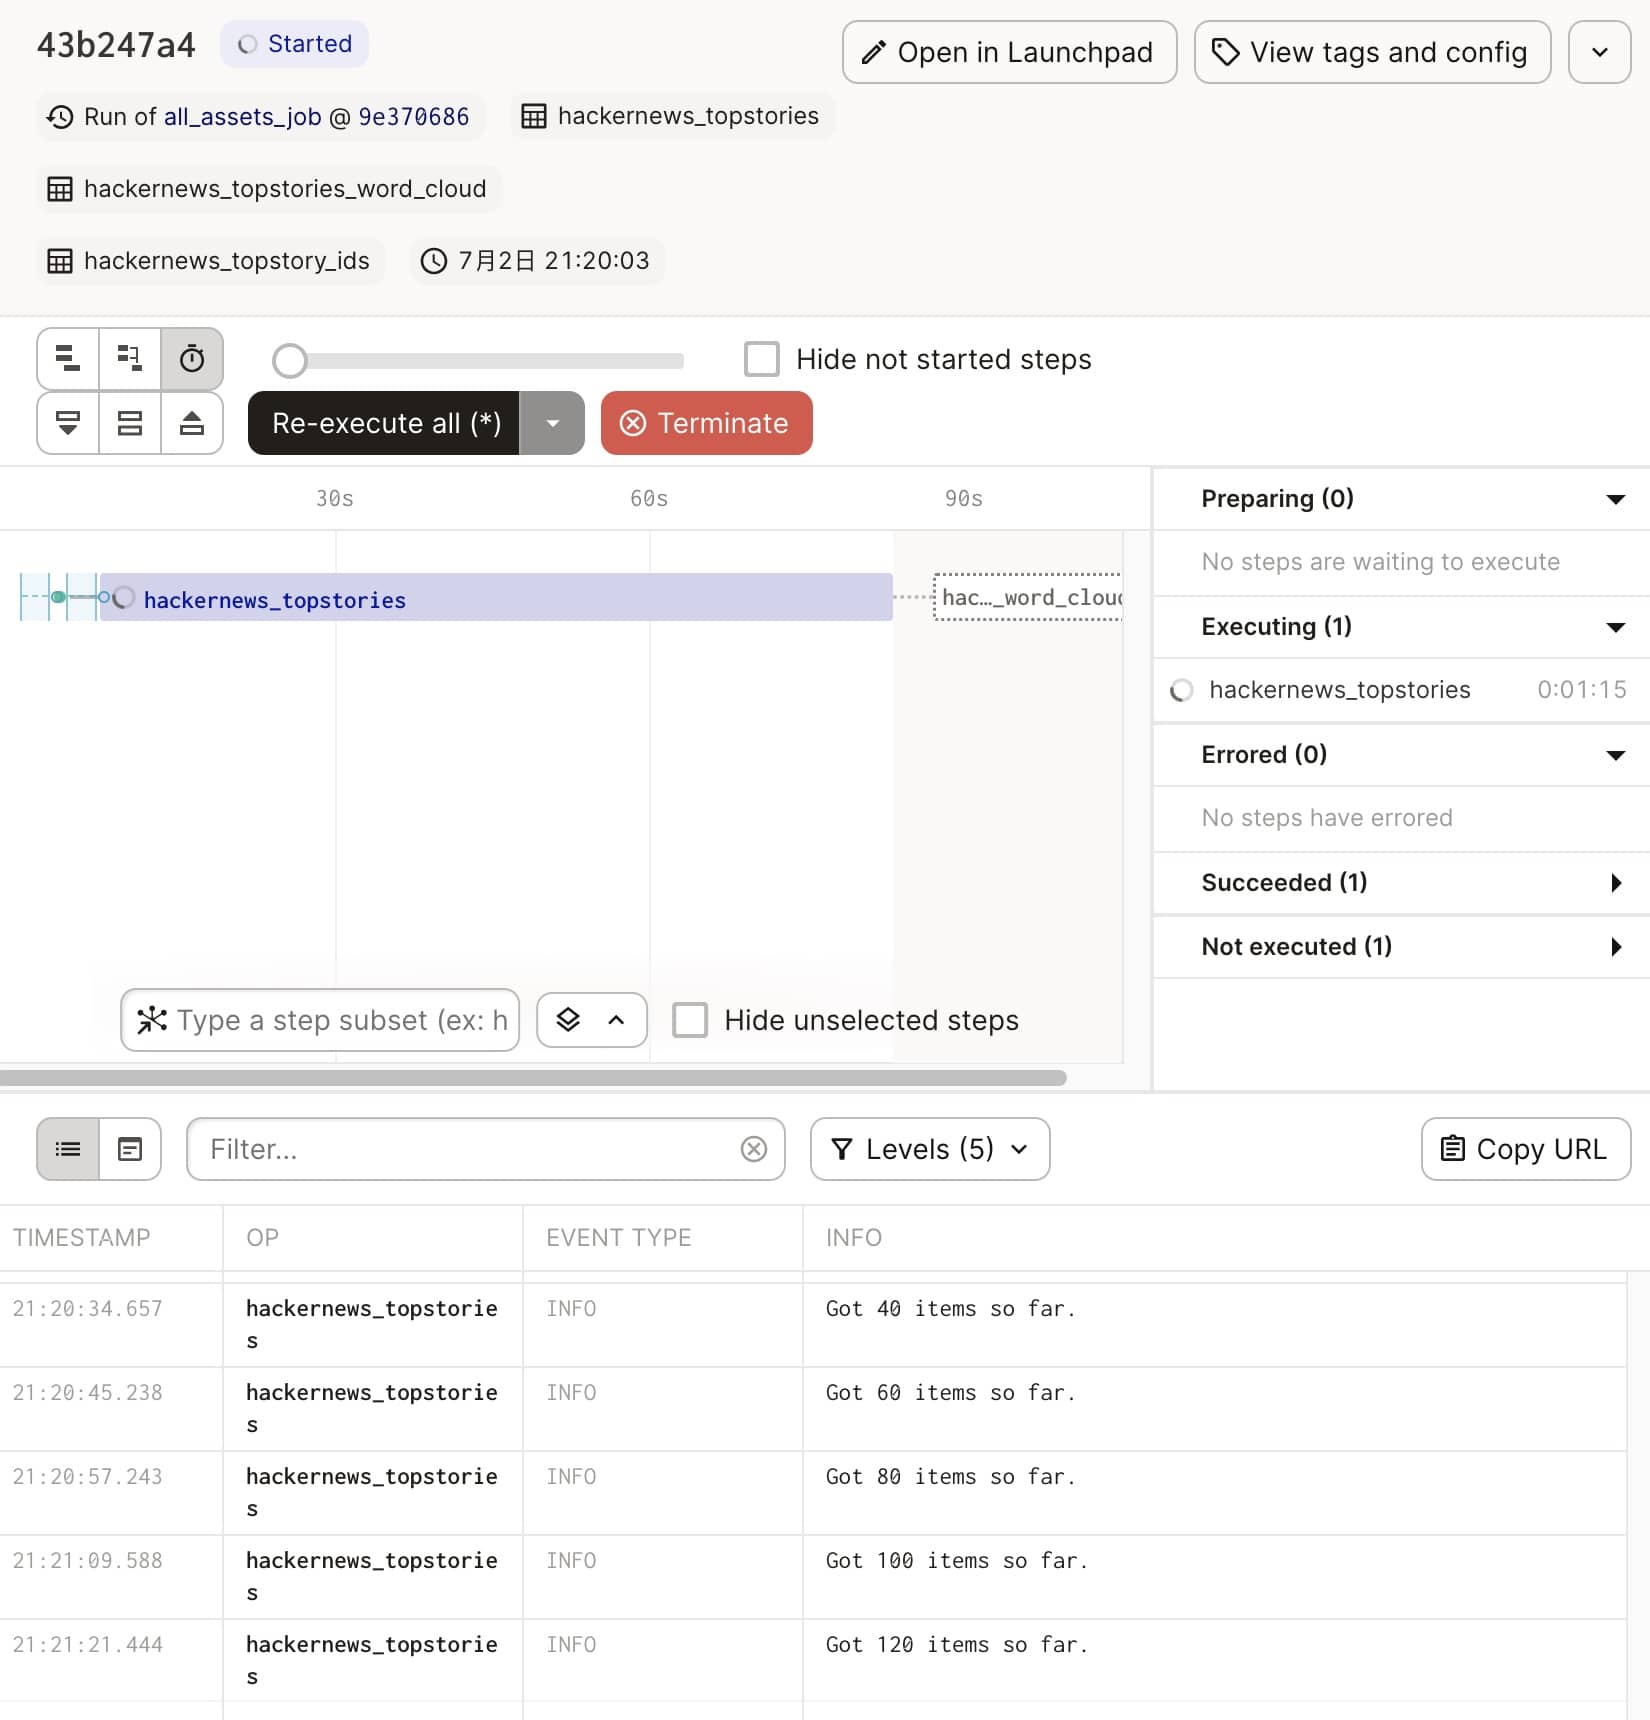Switch to raw compute log view
This screenshot has height=1720, width=1650.
click(130, 1149)
